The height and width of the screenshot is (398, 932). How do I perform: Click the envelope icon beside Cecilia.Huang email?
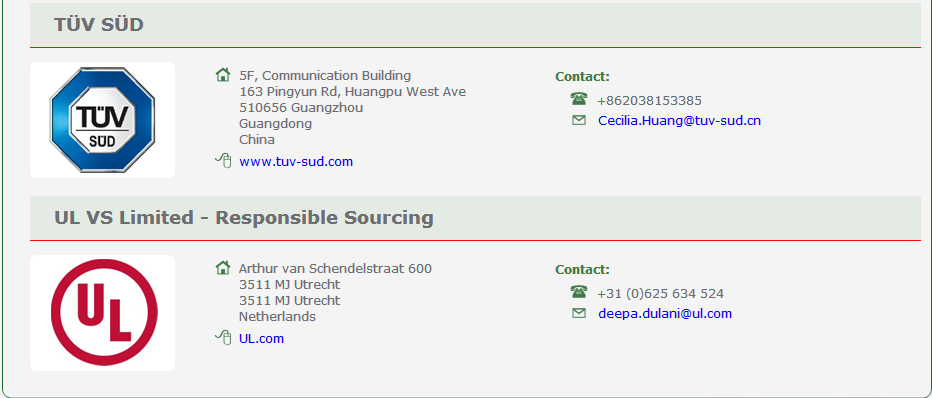pos(578,121)
